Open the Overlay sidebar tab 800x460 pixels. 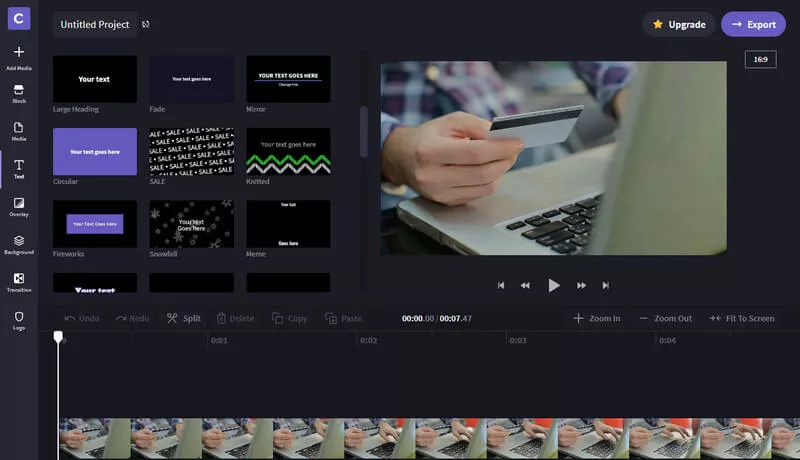[x=19, y=207]
